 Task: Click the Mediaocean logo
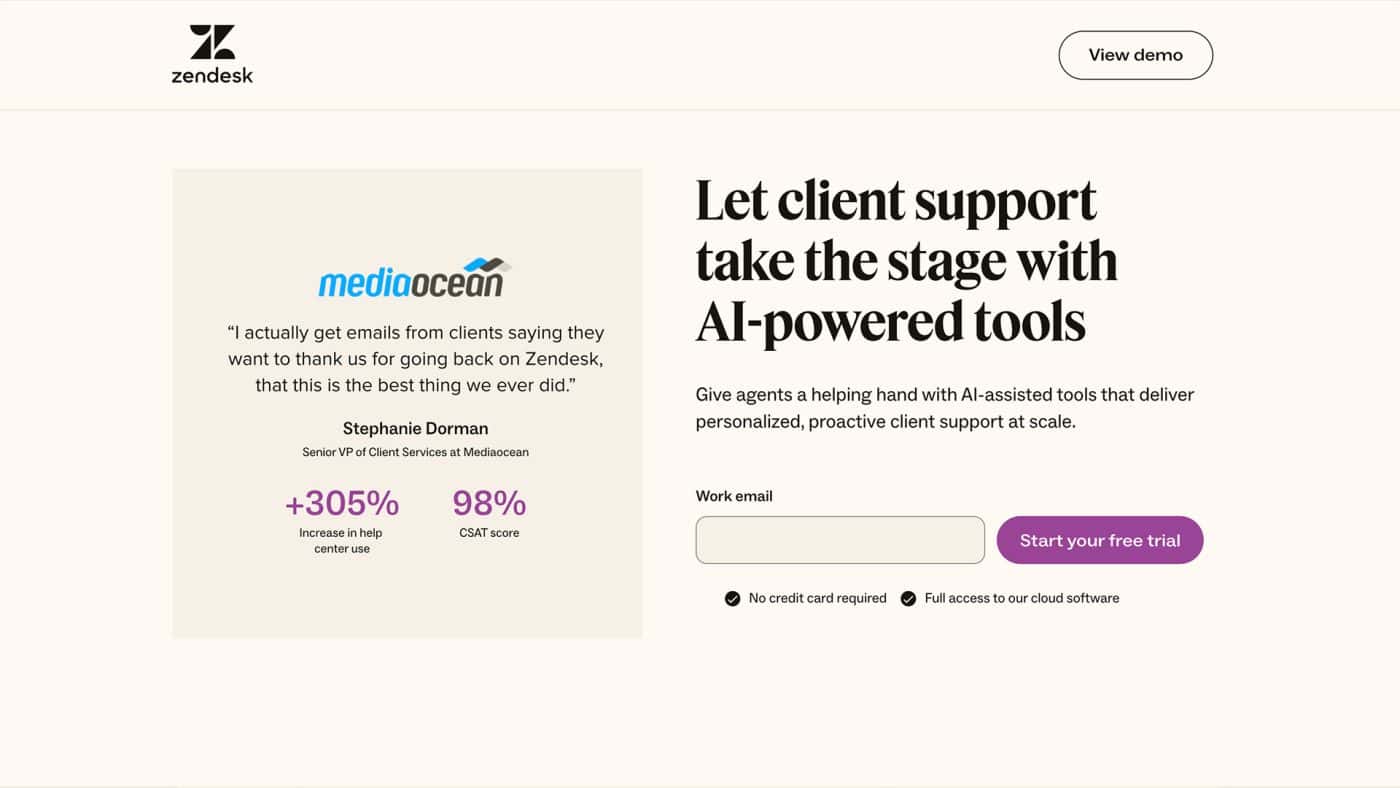click(411, 280)
